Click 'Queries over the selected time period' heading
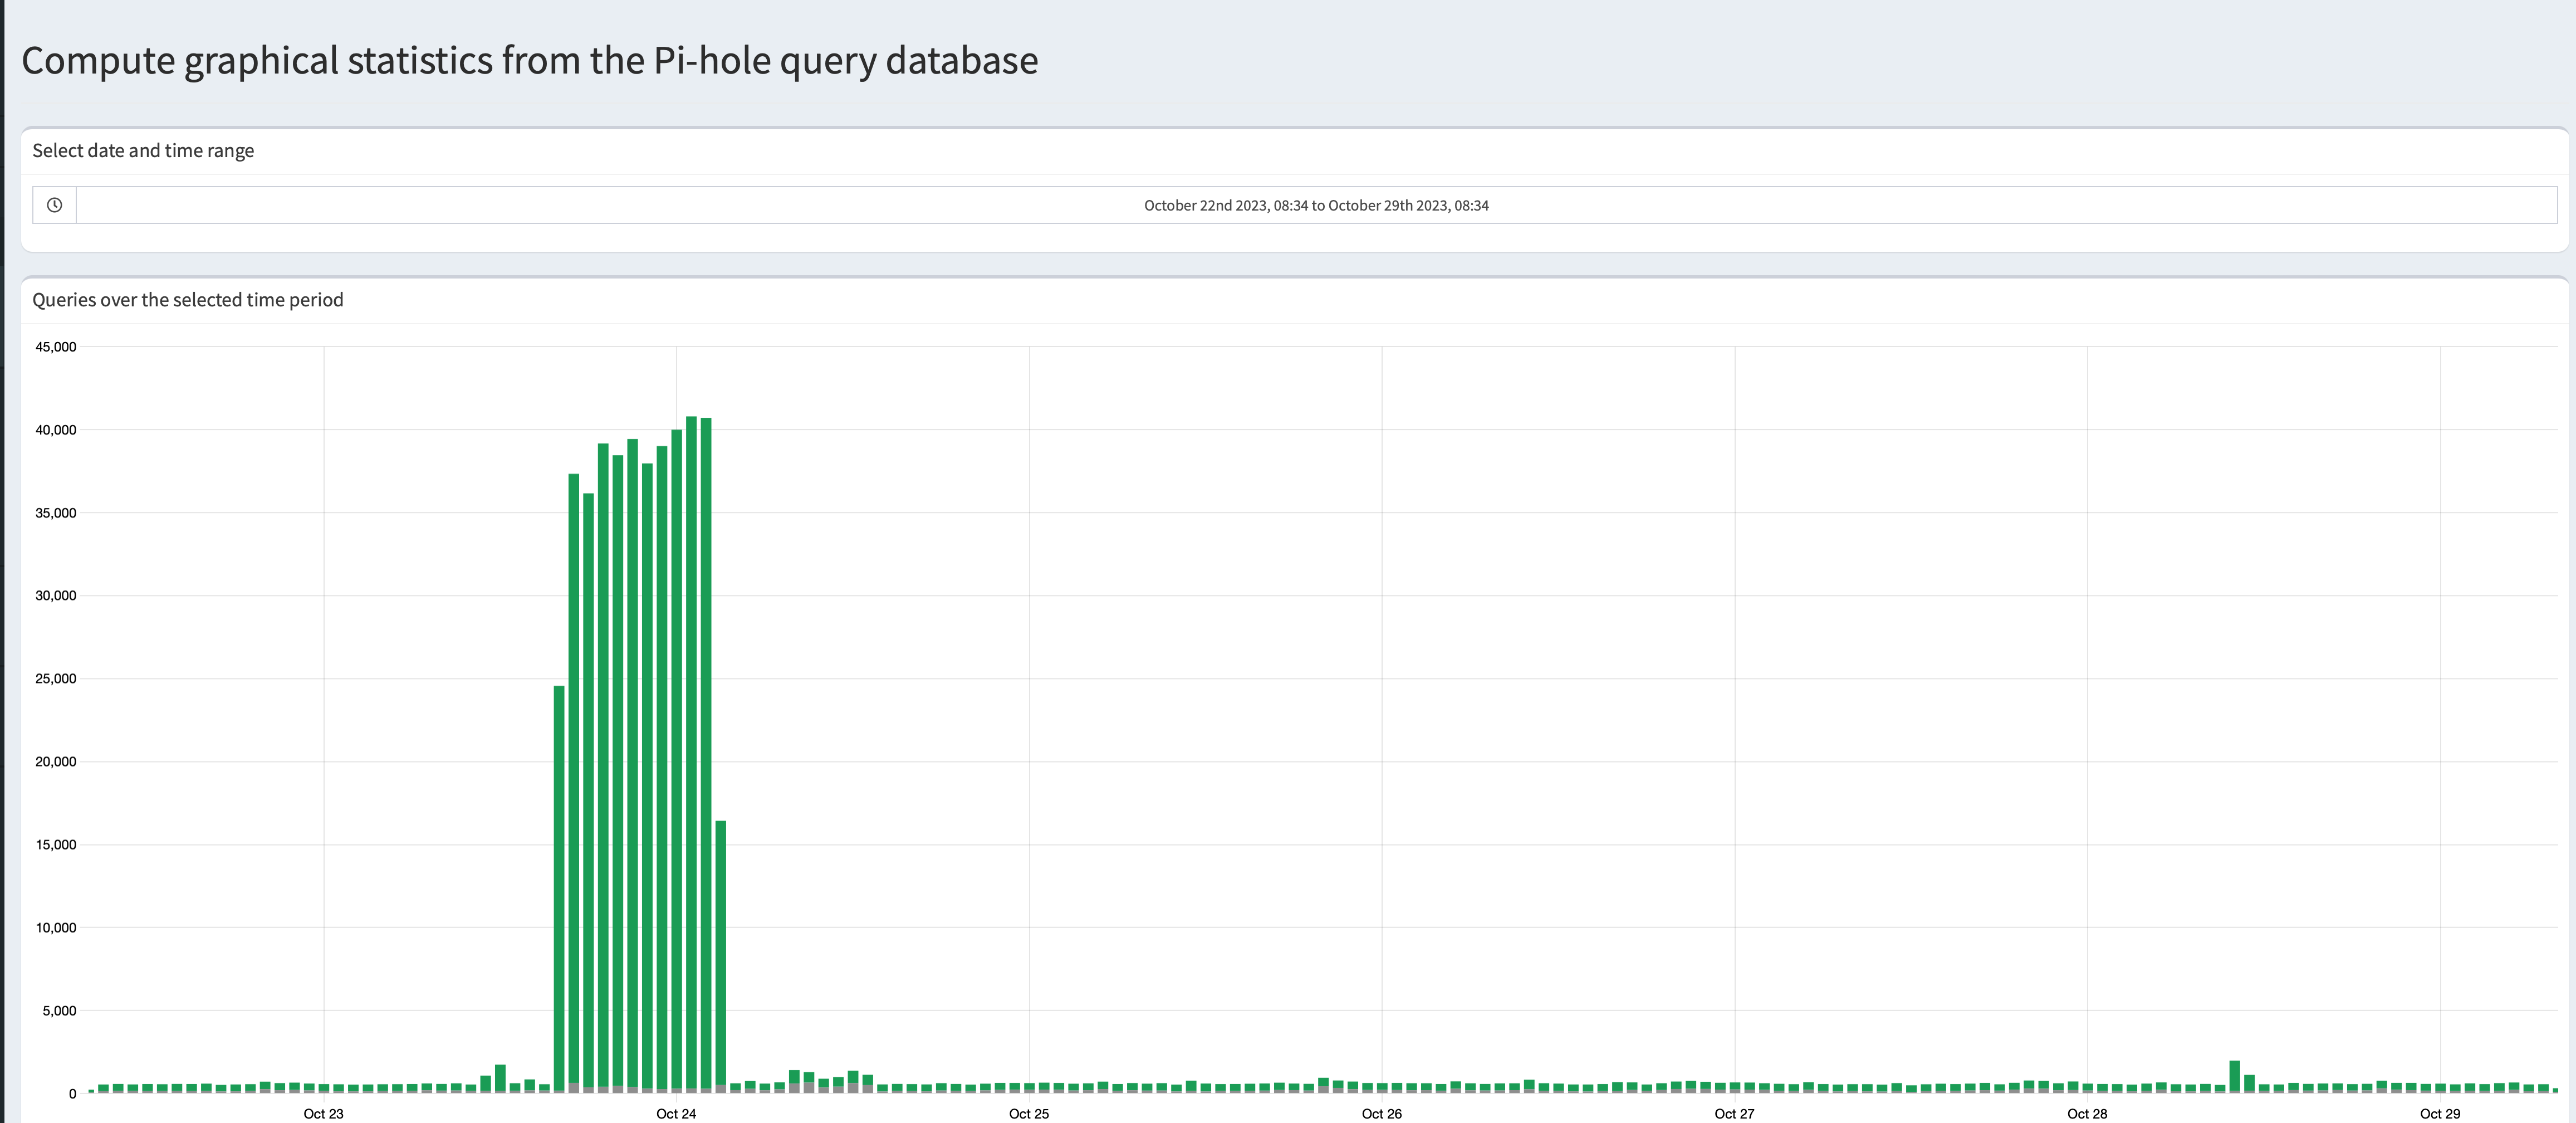Screen dimensions: 2576x1123 click(188, 300)
